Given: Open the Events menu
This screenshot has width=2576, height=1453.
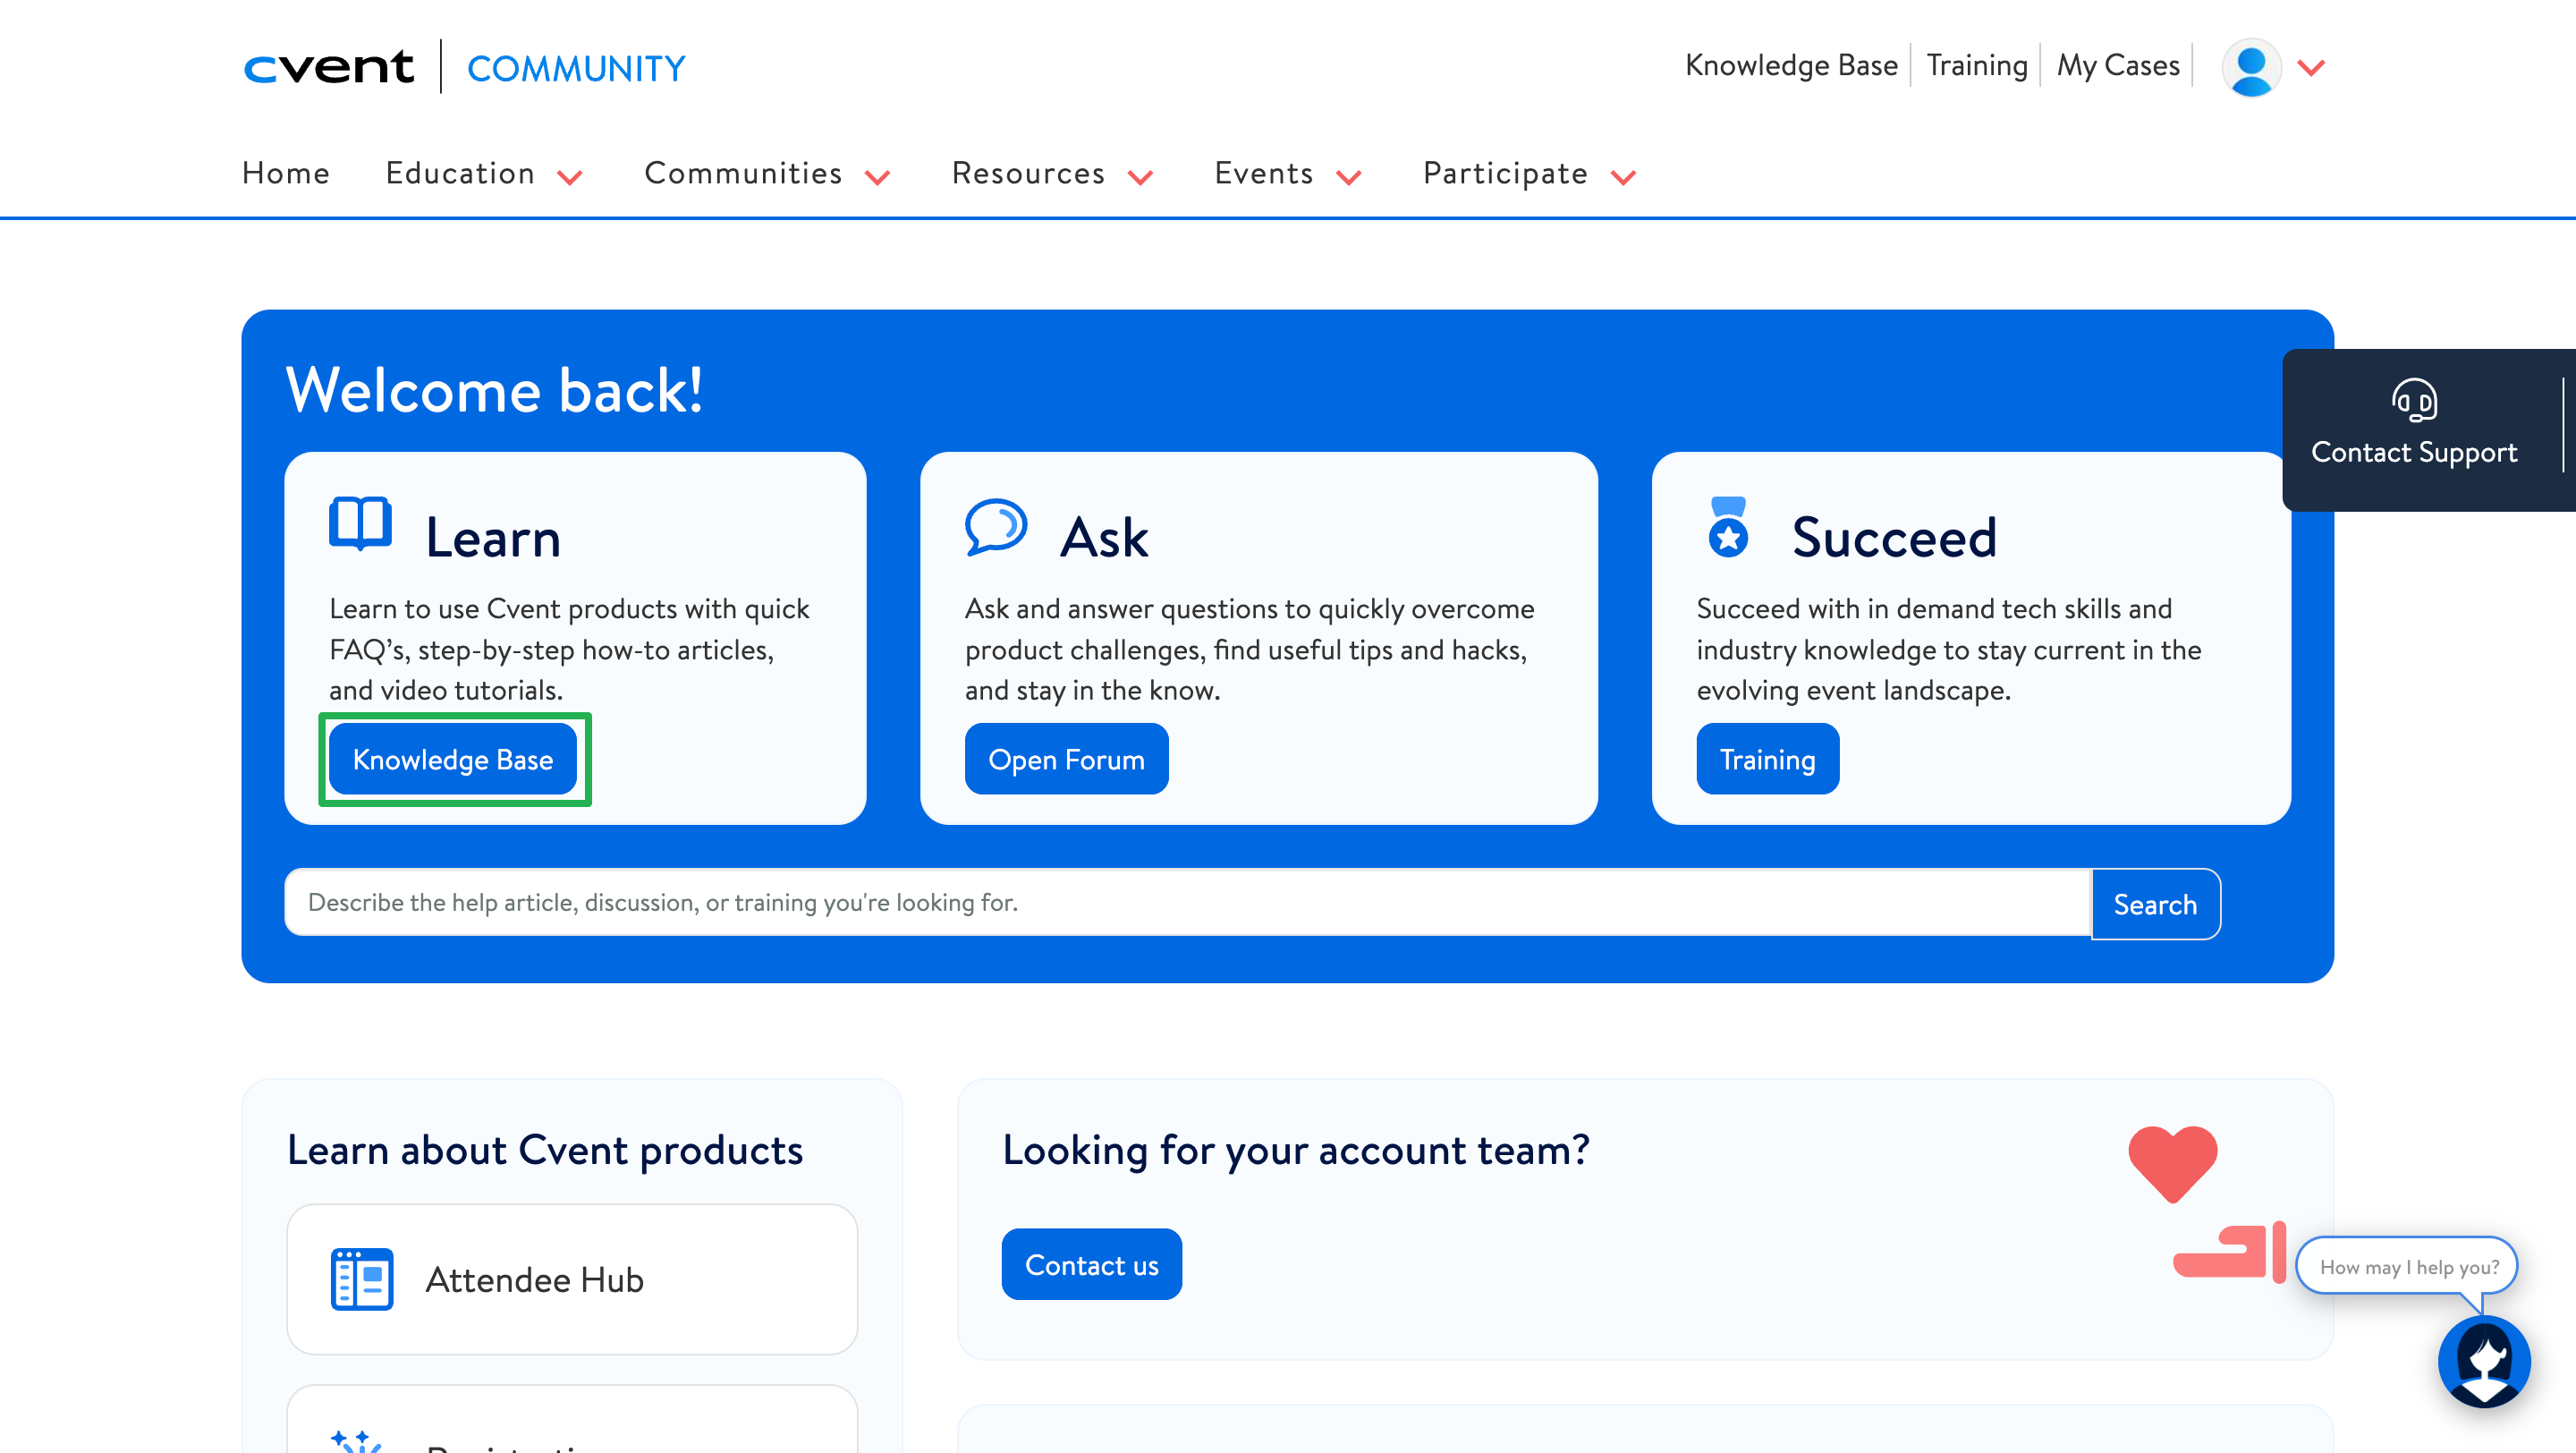Looking at the screenshot, I should pos(1263,173).
